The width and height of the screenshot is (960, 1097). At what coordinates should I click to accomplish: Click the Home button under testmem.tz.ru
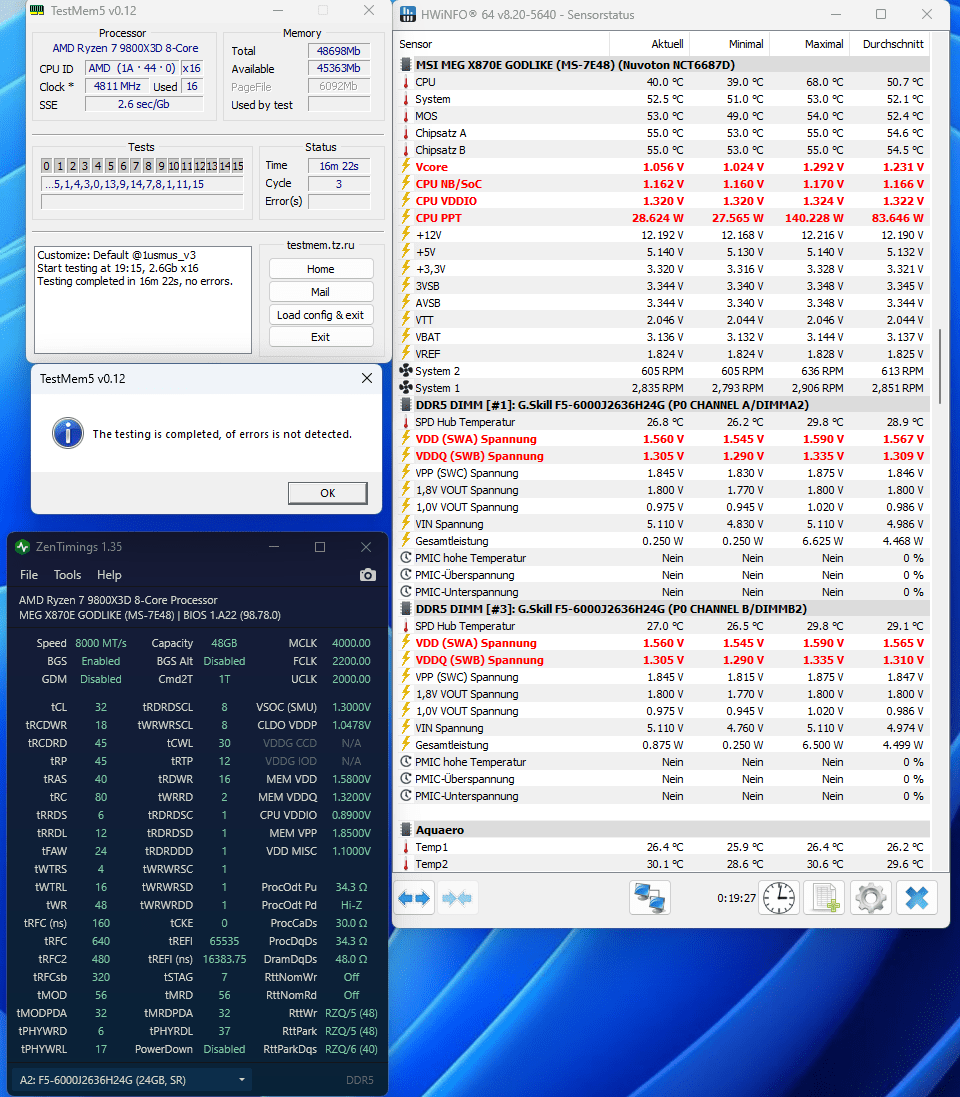tap(320, 268)
